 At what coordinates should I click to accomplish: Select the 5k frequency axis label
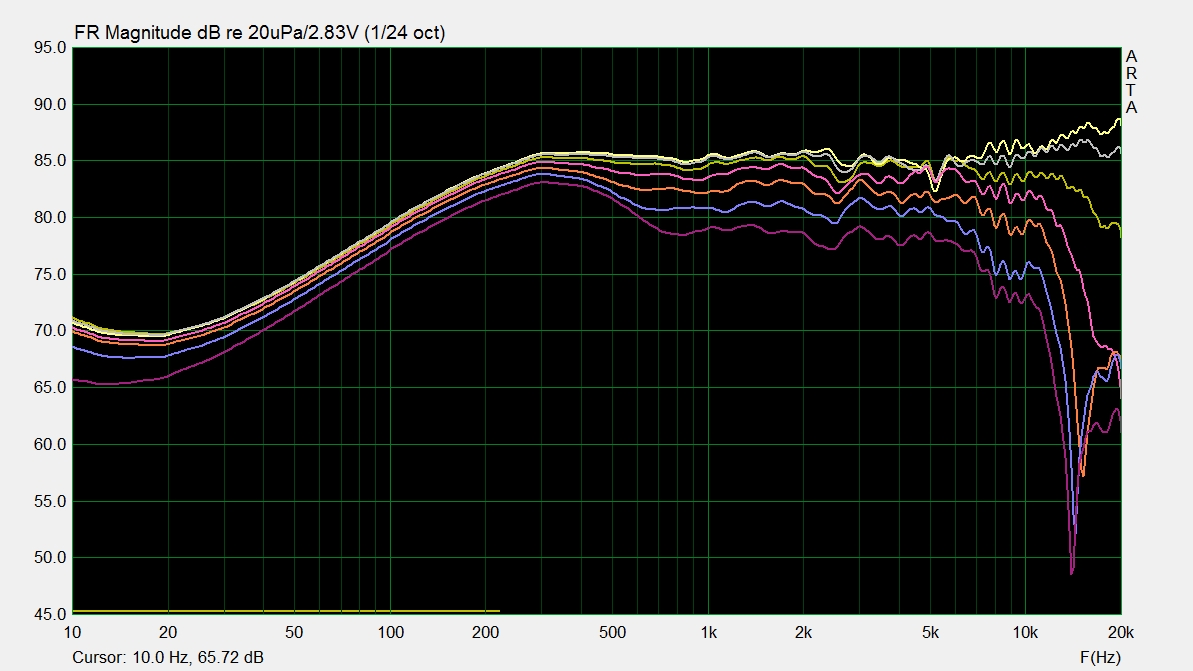(x=930, y=632)
